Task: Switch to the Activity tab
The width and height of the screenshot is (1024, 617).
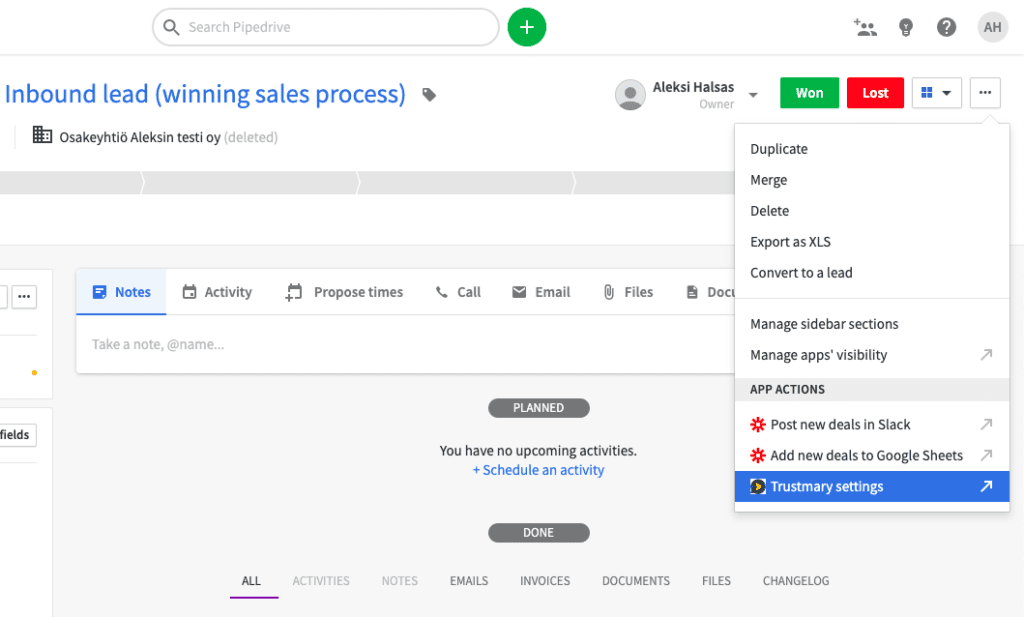Action: pos(217,292)
